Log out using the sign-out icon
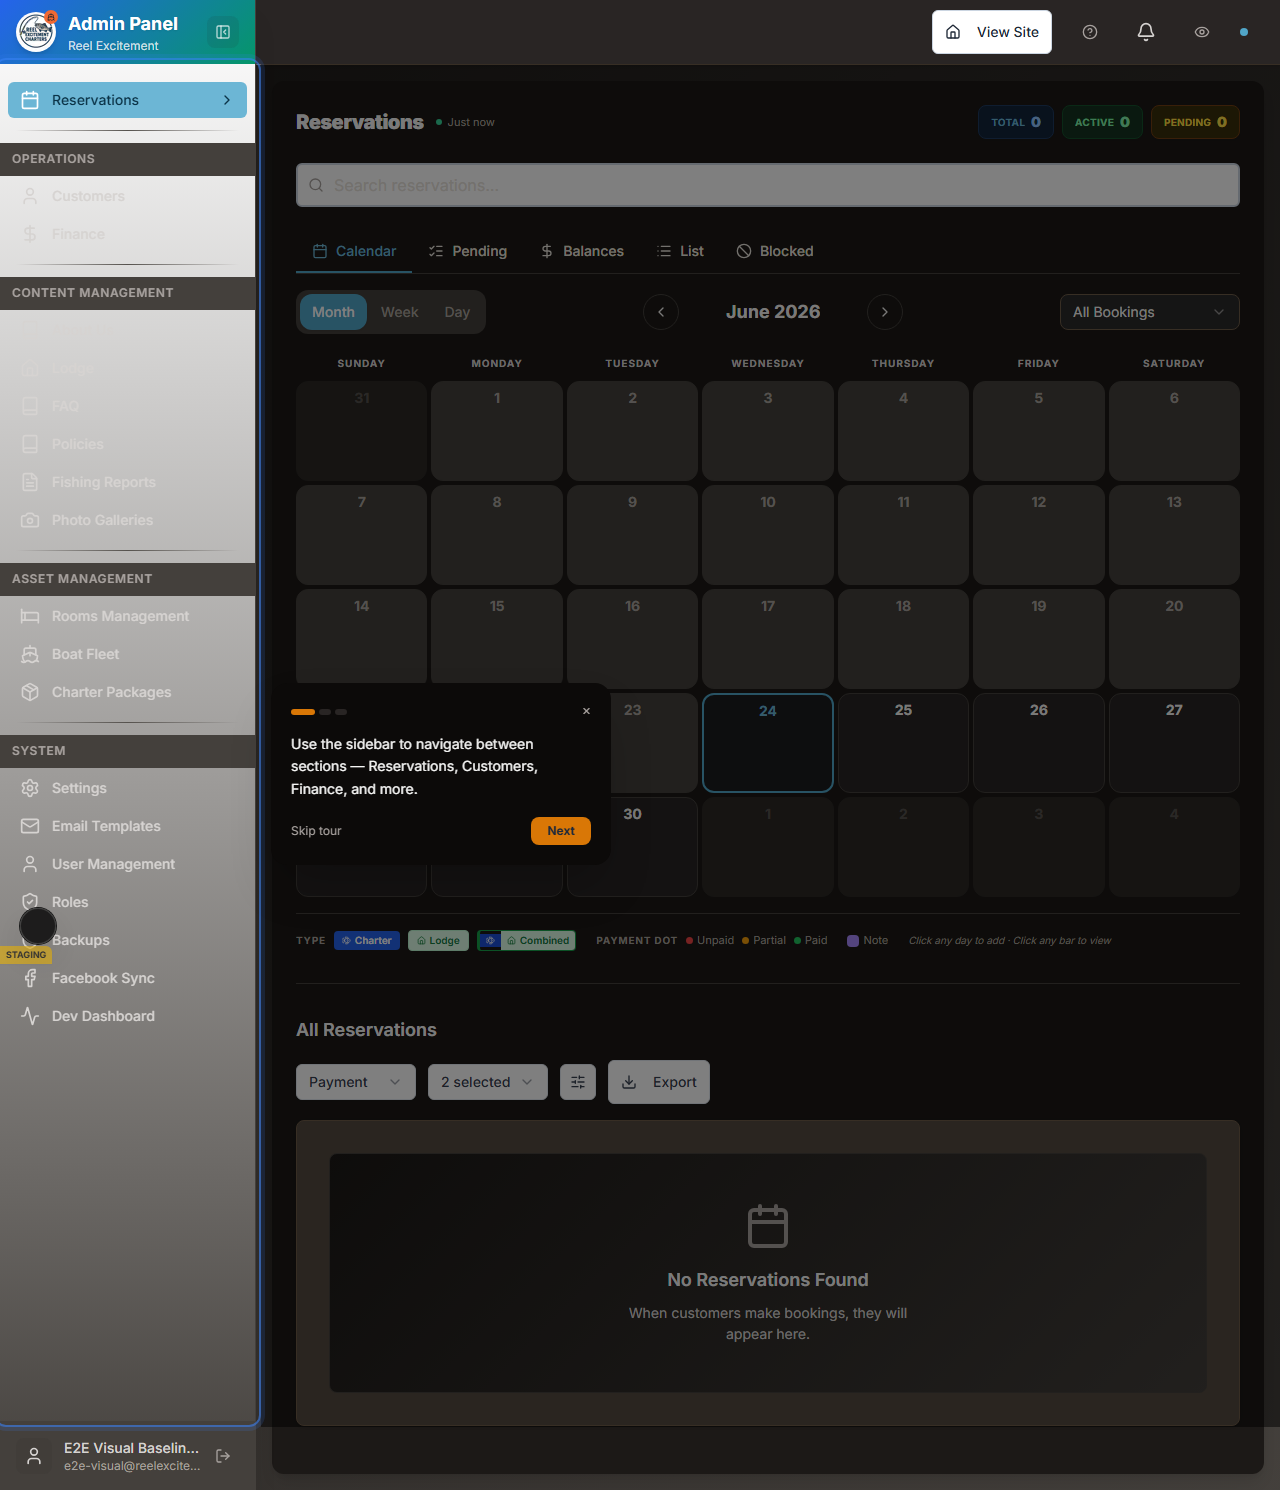The height and width of the screenshot is (1490, 1280). 223,1456
